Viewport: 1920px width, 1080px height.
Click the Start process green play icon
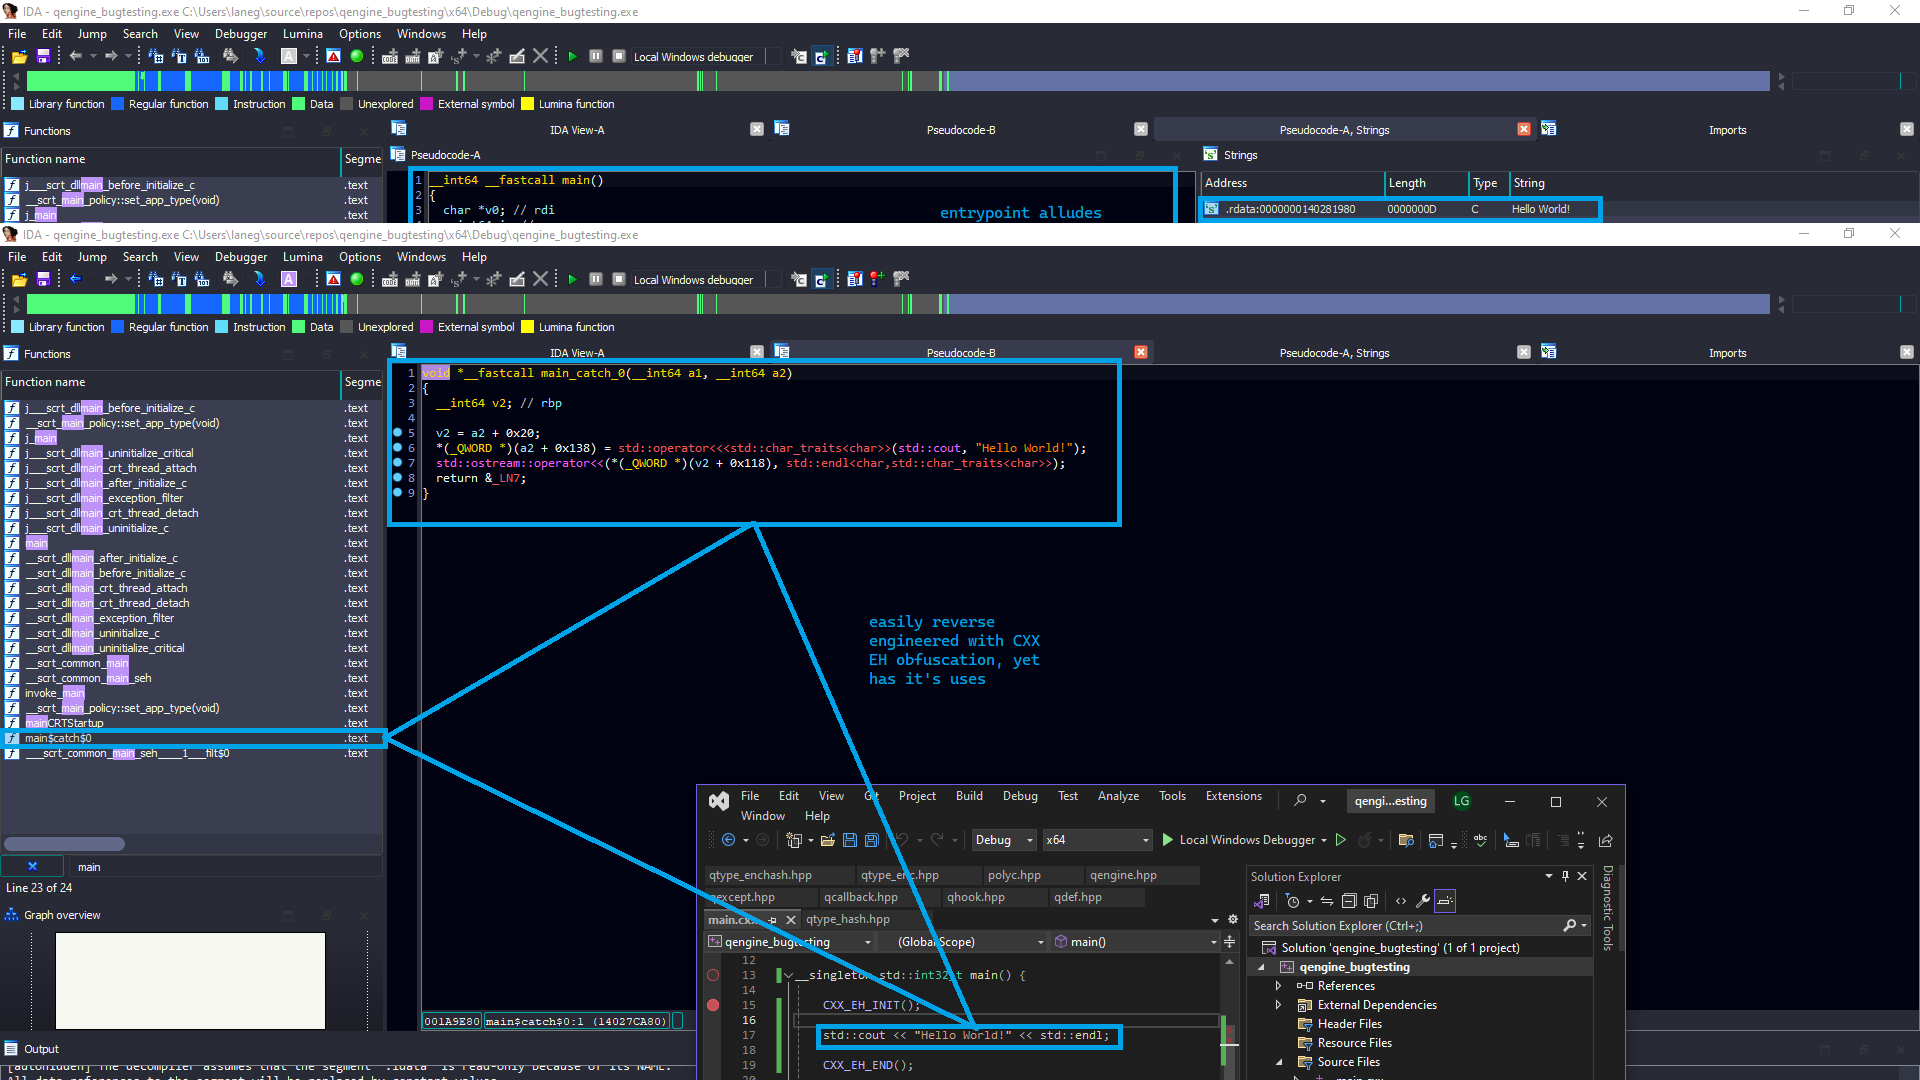click(572, 280)
